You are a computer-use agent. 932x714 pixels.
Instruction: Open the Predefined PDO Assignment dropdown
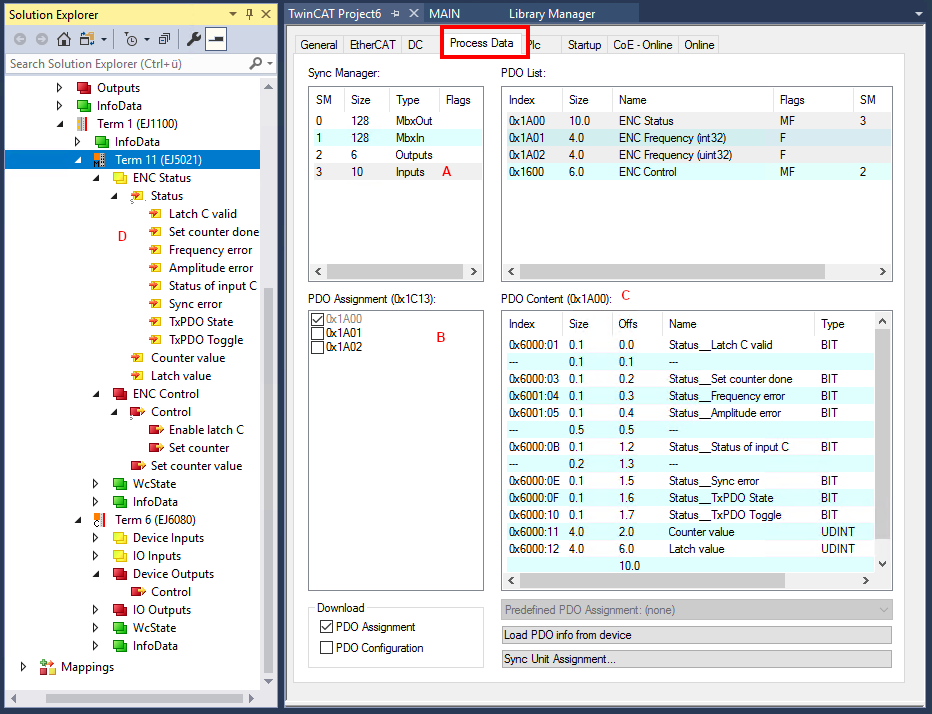(x=697, y=610)
